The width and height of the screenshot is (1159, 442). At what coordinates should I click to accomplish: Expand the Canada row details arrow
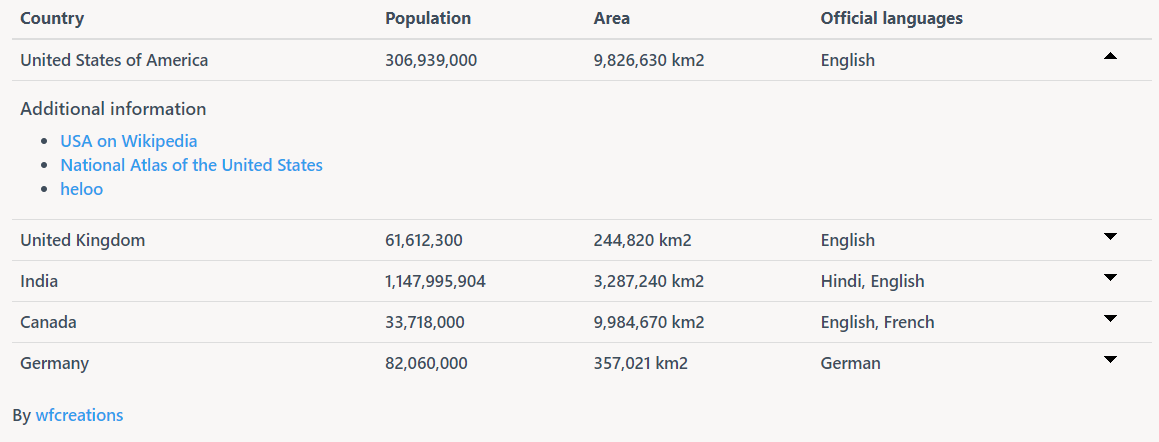coord(1109,319)
